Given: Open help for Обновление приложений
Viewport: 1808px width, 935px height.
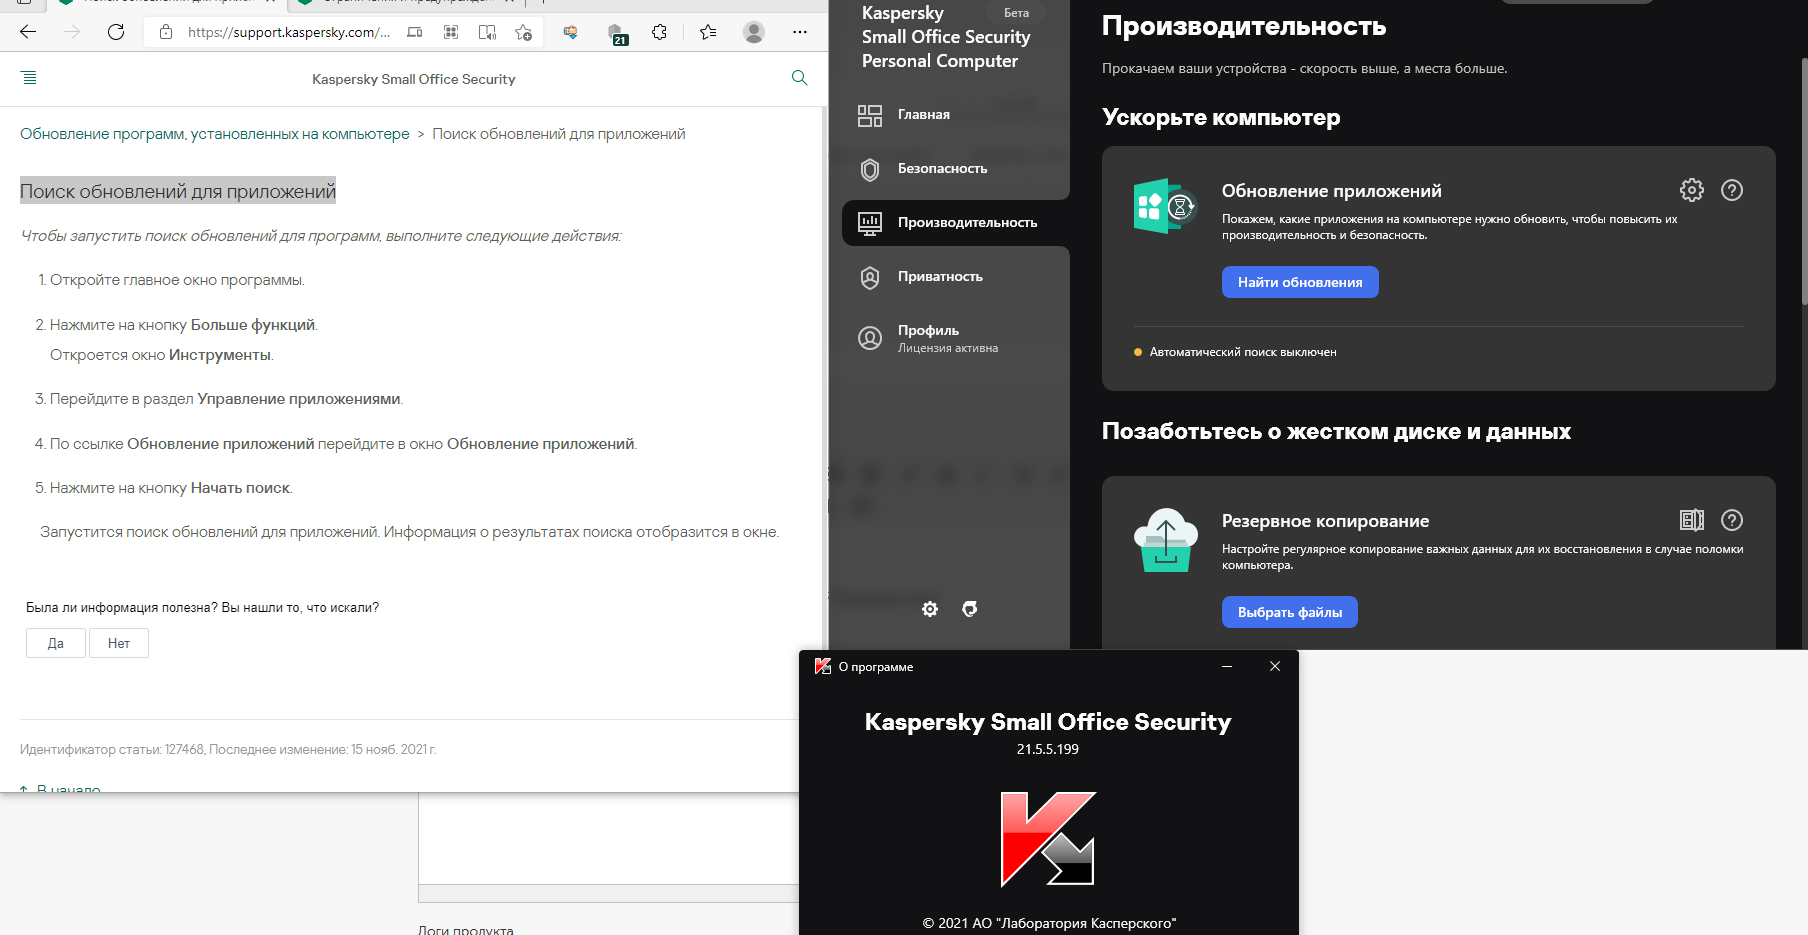Looking at the screenshot, I should 1732,190.
